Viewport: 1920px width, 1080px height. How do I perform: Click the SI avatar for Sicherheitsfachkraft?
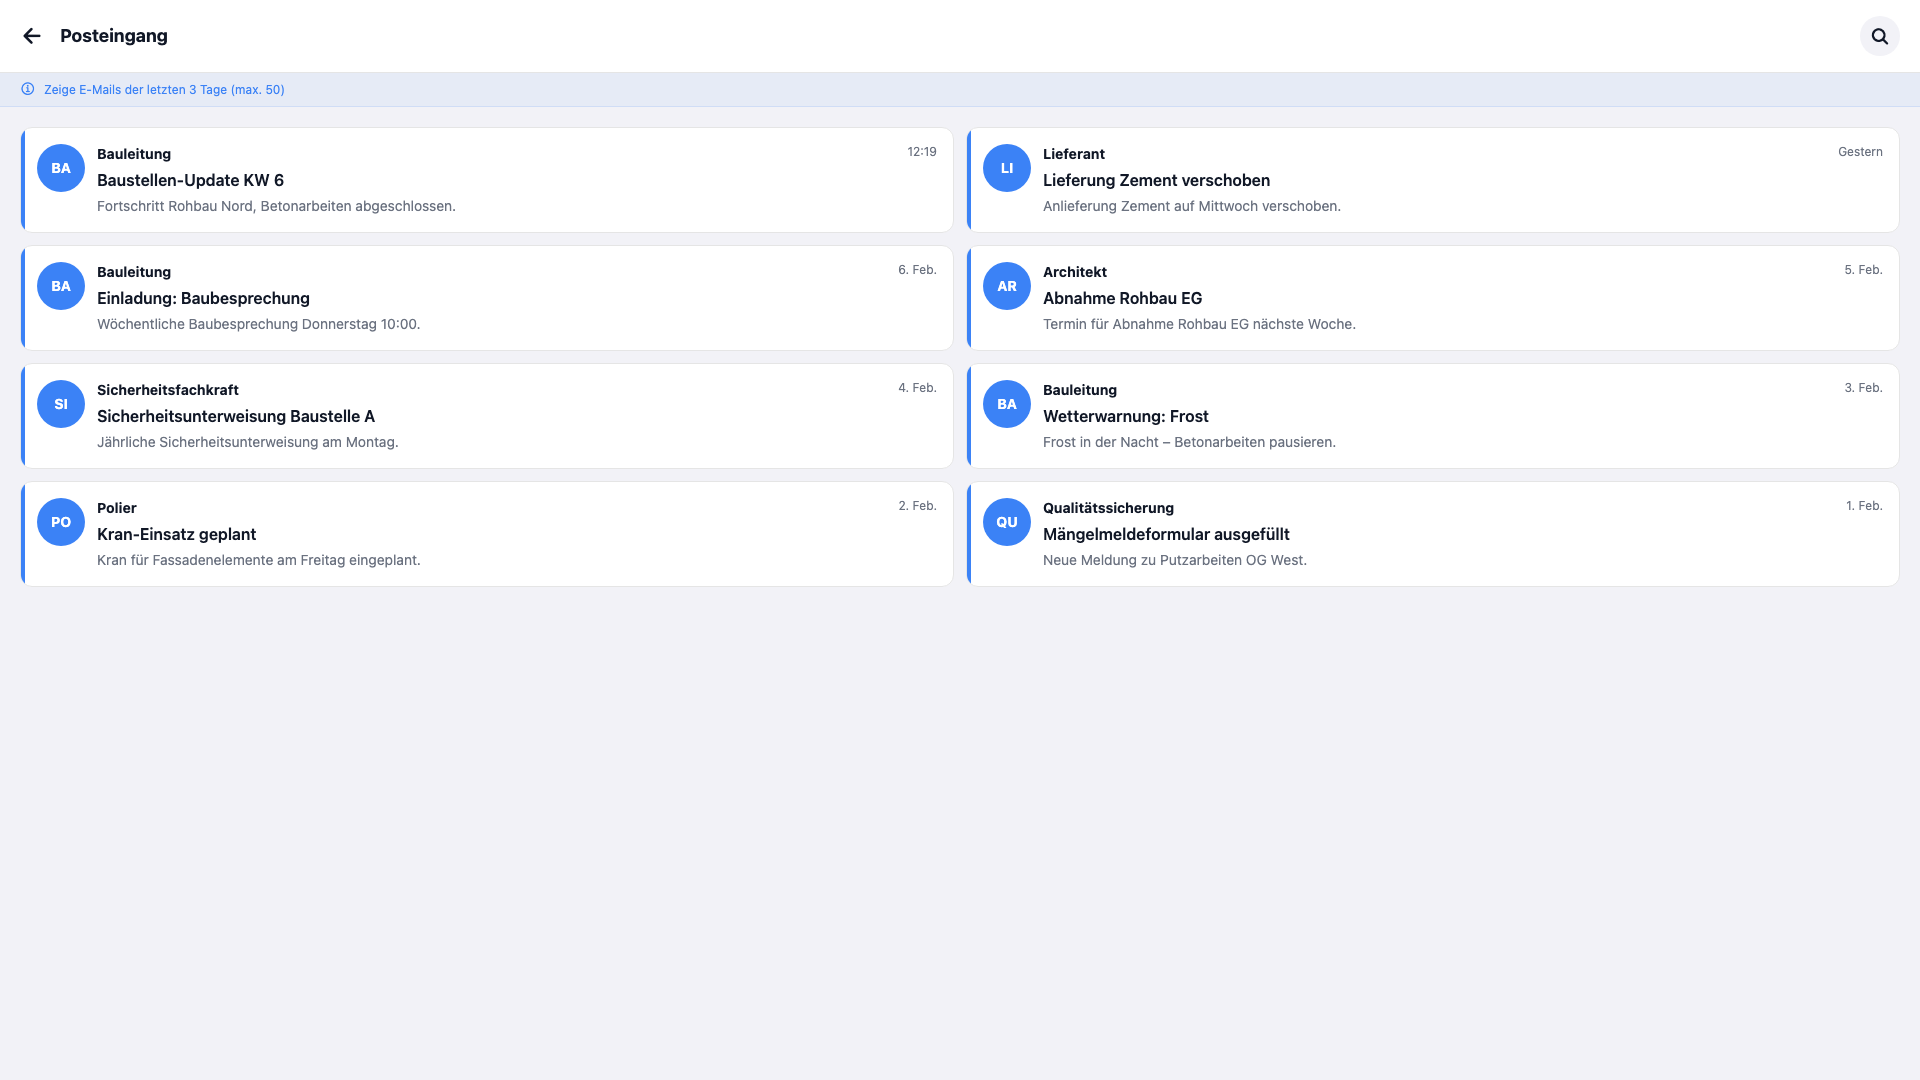(x=61, y=404)
